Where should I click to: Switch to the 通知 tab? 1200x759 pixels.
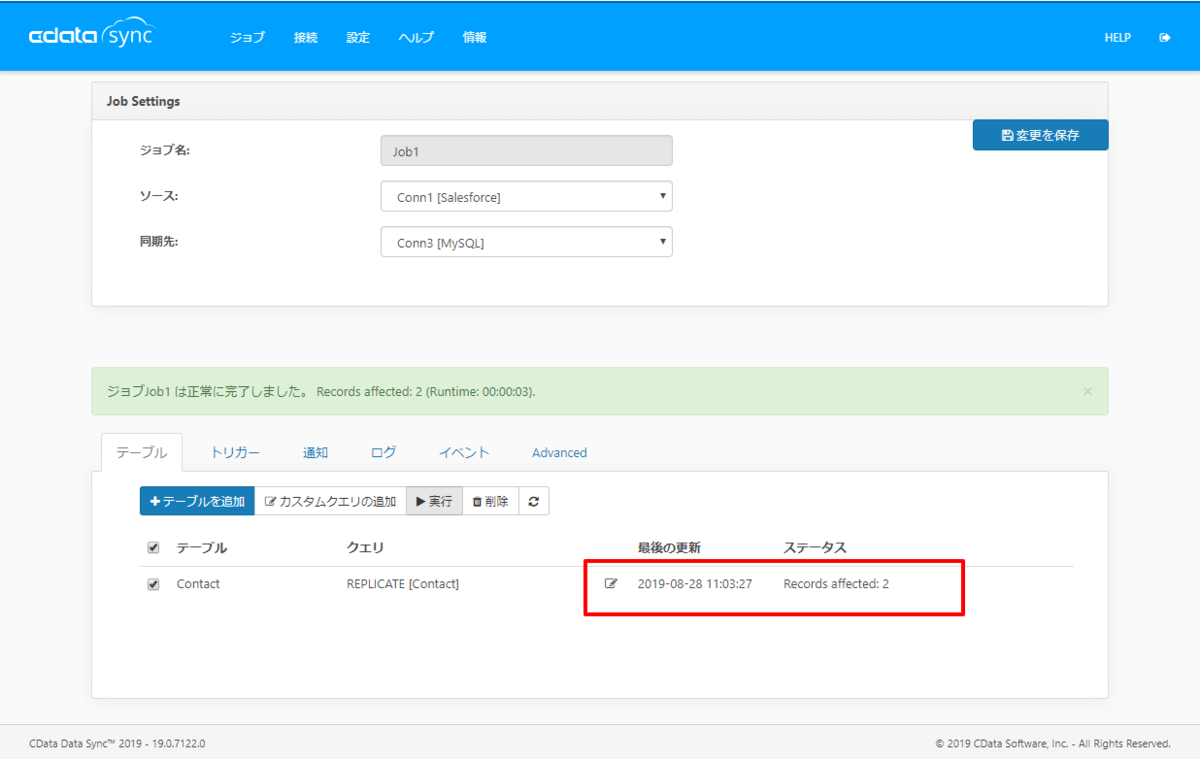[315, 453]
